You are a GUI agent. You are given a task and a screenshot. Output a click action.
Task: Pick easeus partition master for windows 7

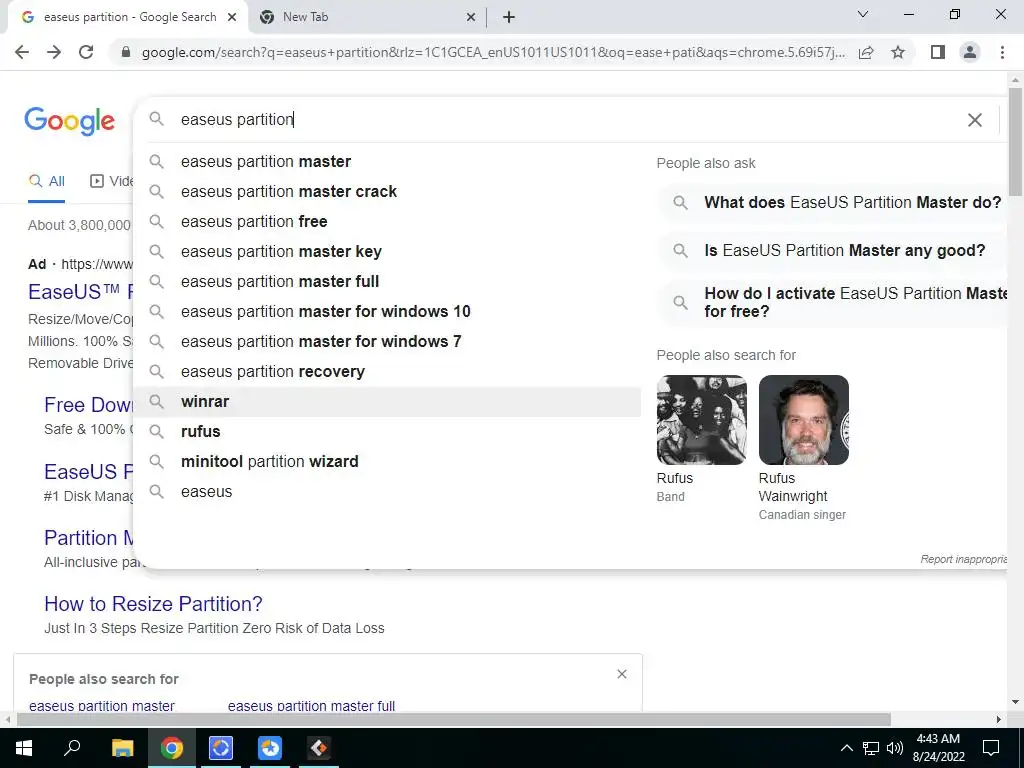[x=387, y=342]
